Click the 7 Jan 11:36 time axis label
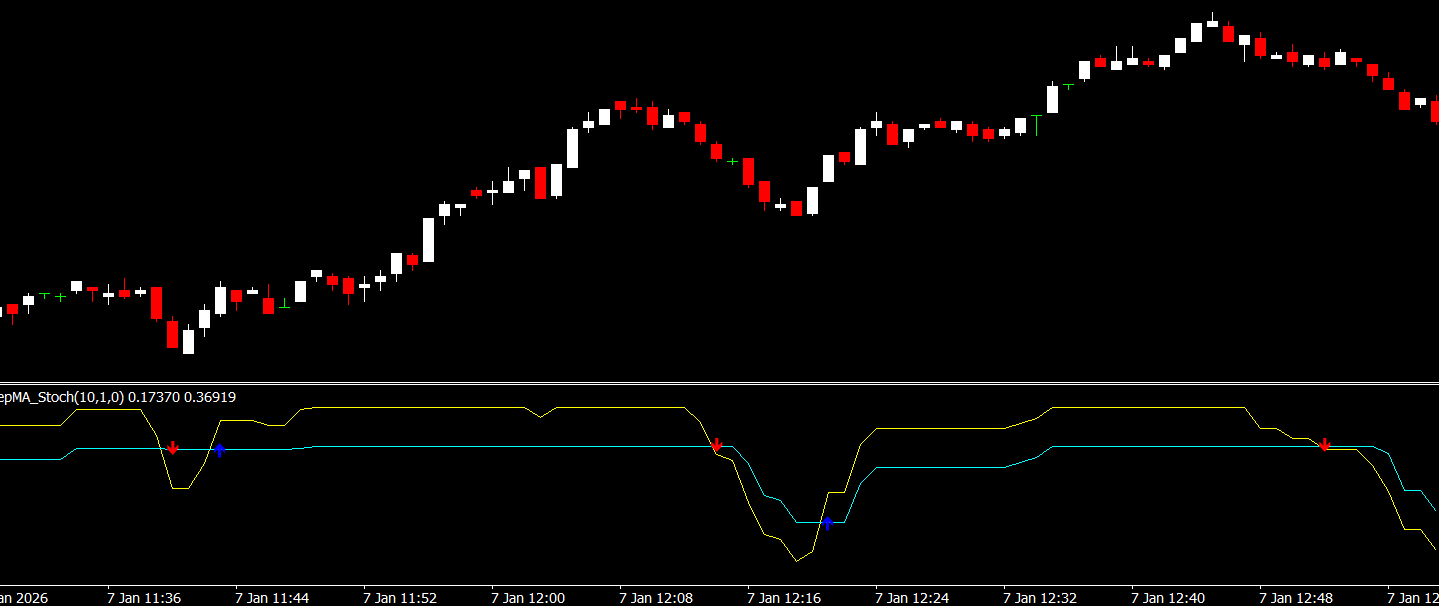Screen dimensions: 1439x606 (x=144, y=598)
